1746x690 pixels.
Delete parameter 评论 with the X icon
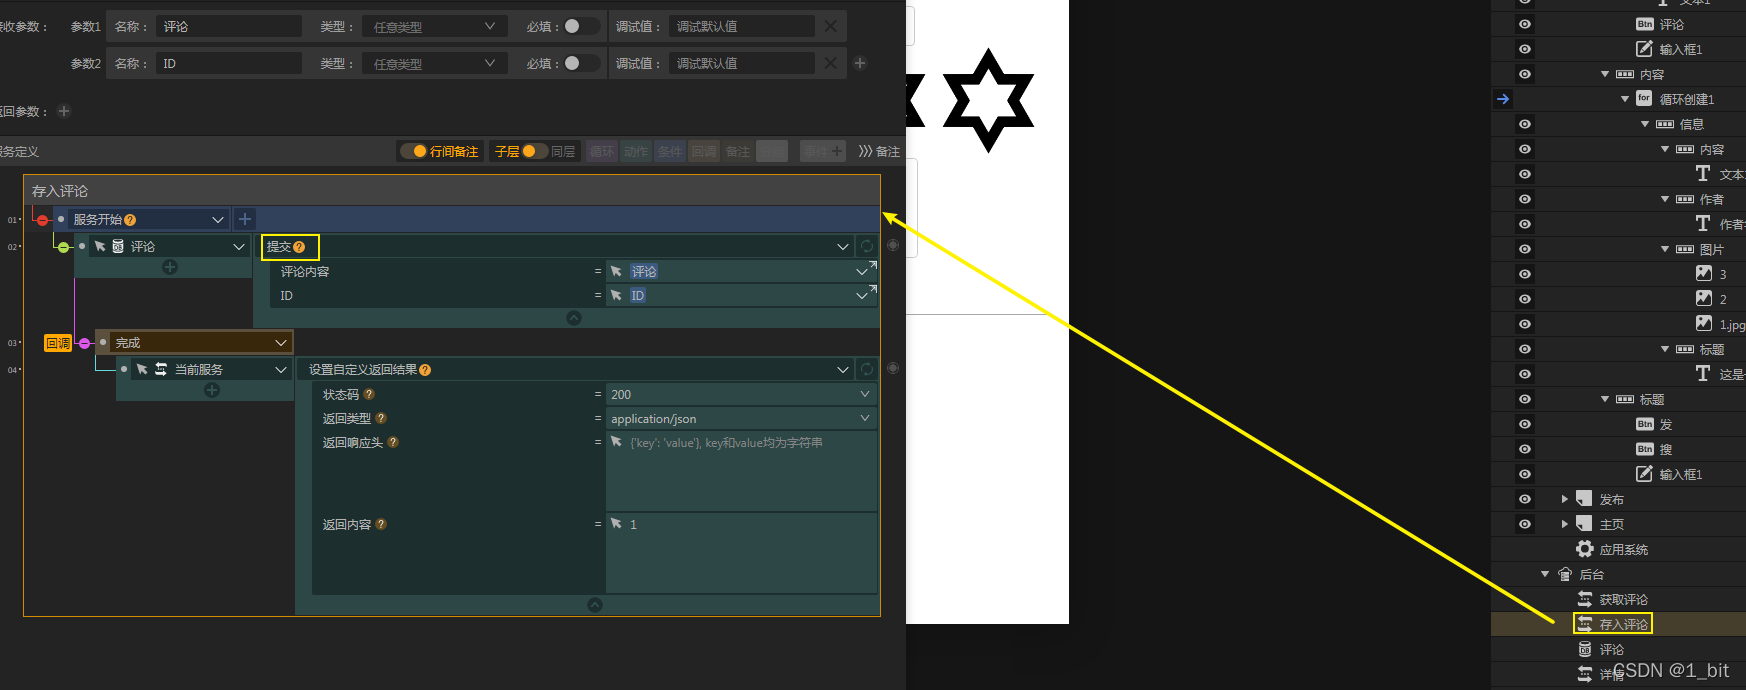point(830,26)
